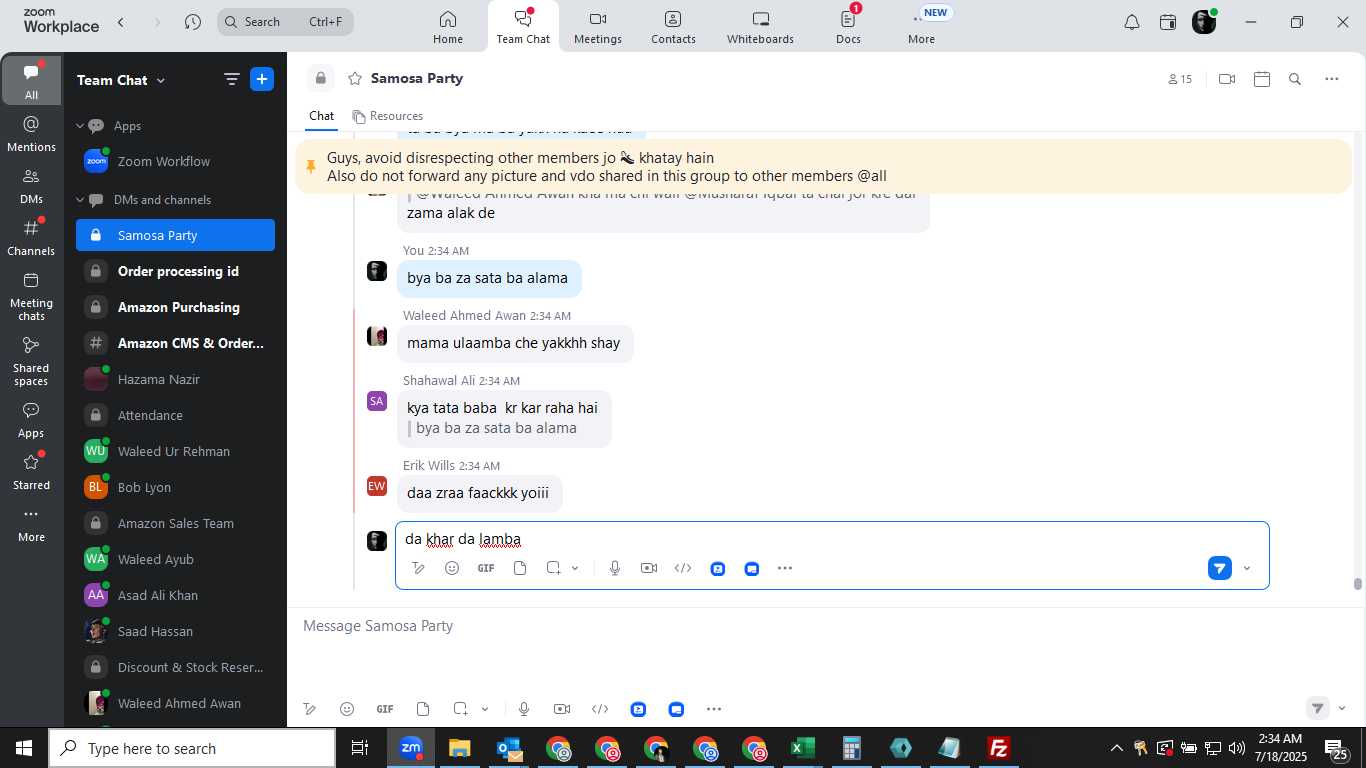The width and height of the screenshot is (1366, 768).
Task: Open the More menu in top navigation
Action: (x=921, y=27)
